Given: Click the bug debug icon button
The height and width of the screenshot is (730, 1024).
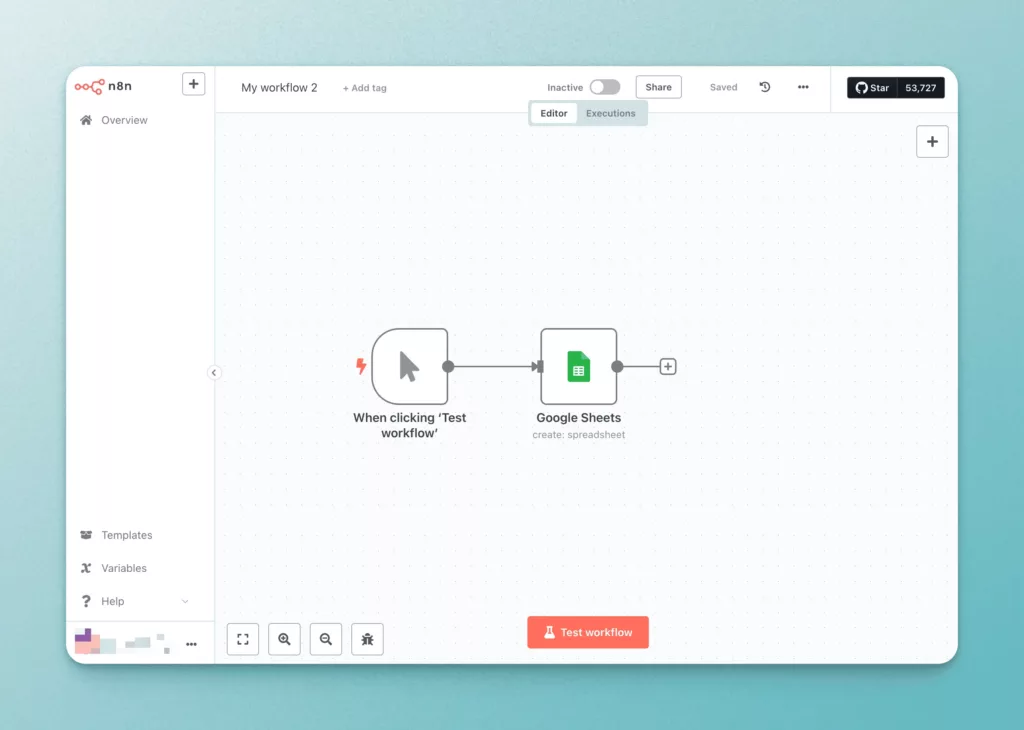Looking at the screenshot, I should (x=368, y=639).
